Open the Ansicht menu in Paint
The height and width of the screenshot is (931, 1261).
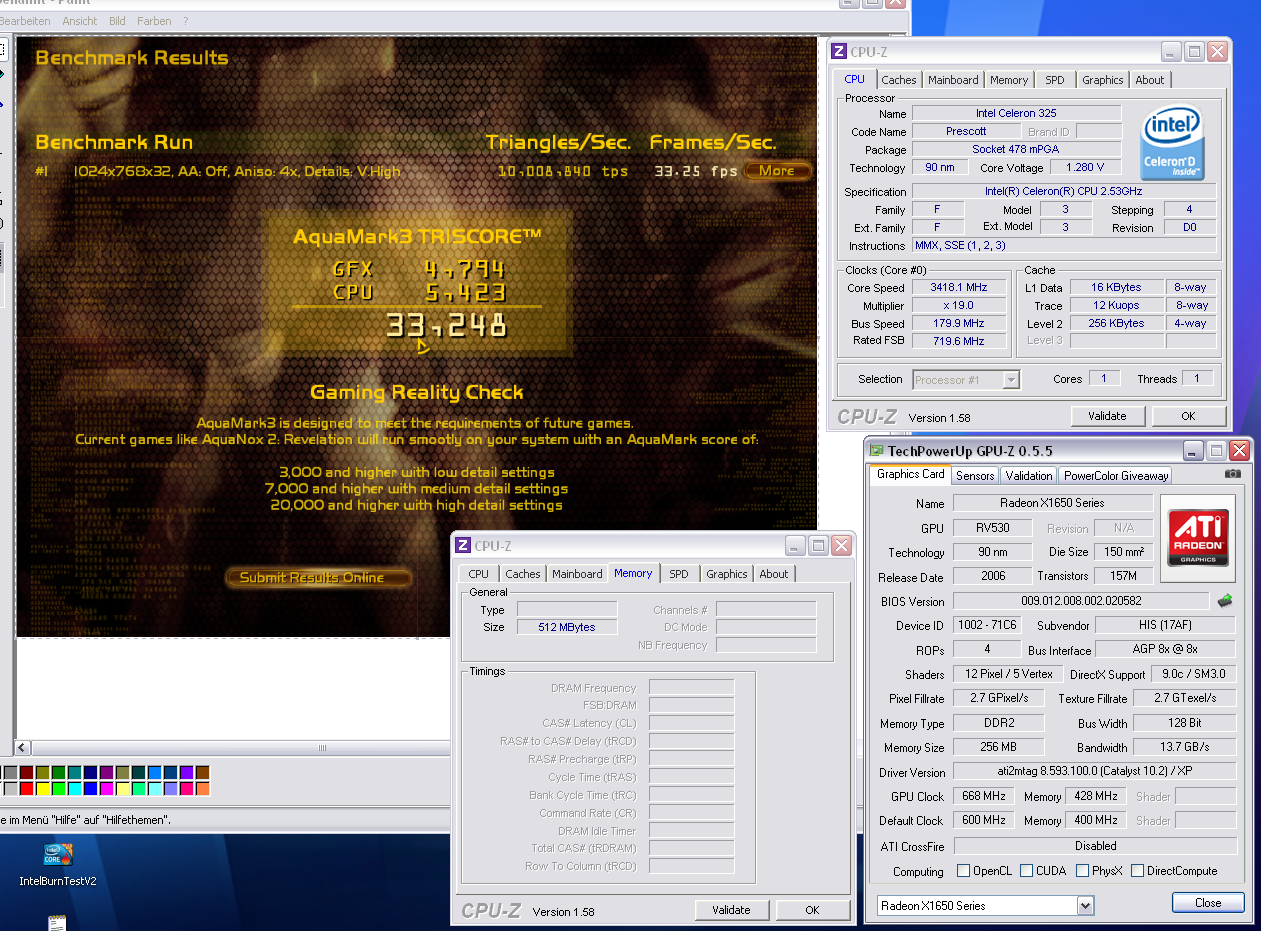(x=80, y=20)
